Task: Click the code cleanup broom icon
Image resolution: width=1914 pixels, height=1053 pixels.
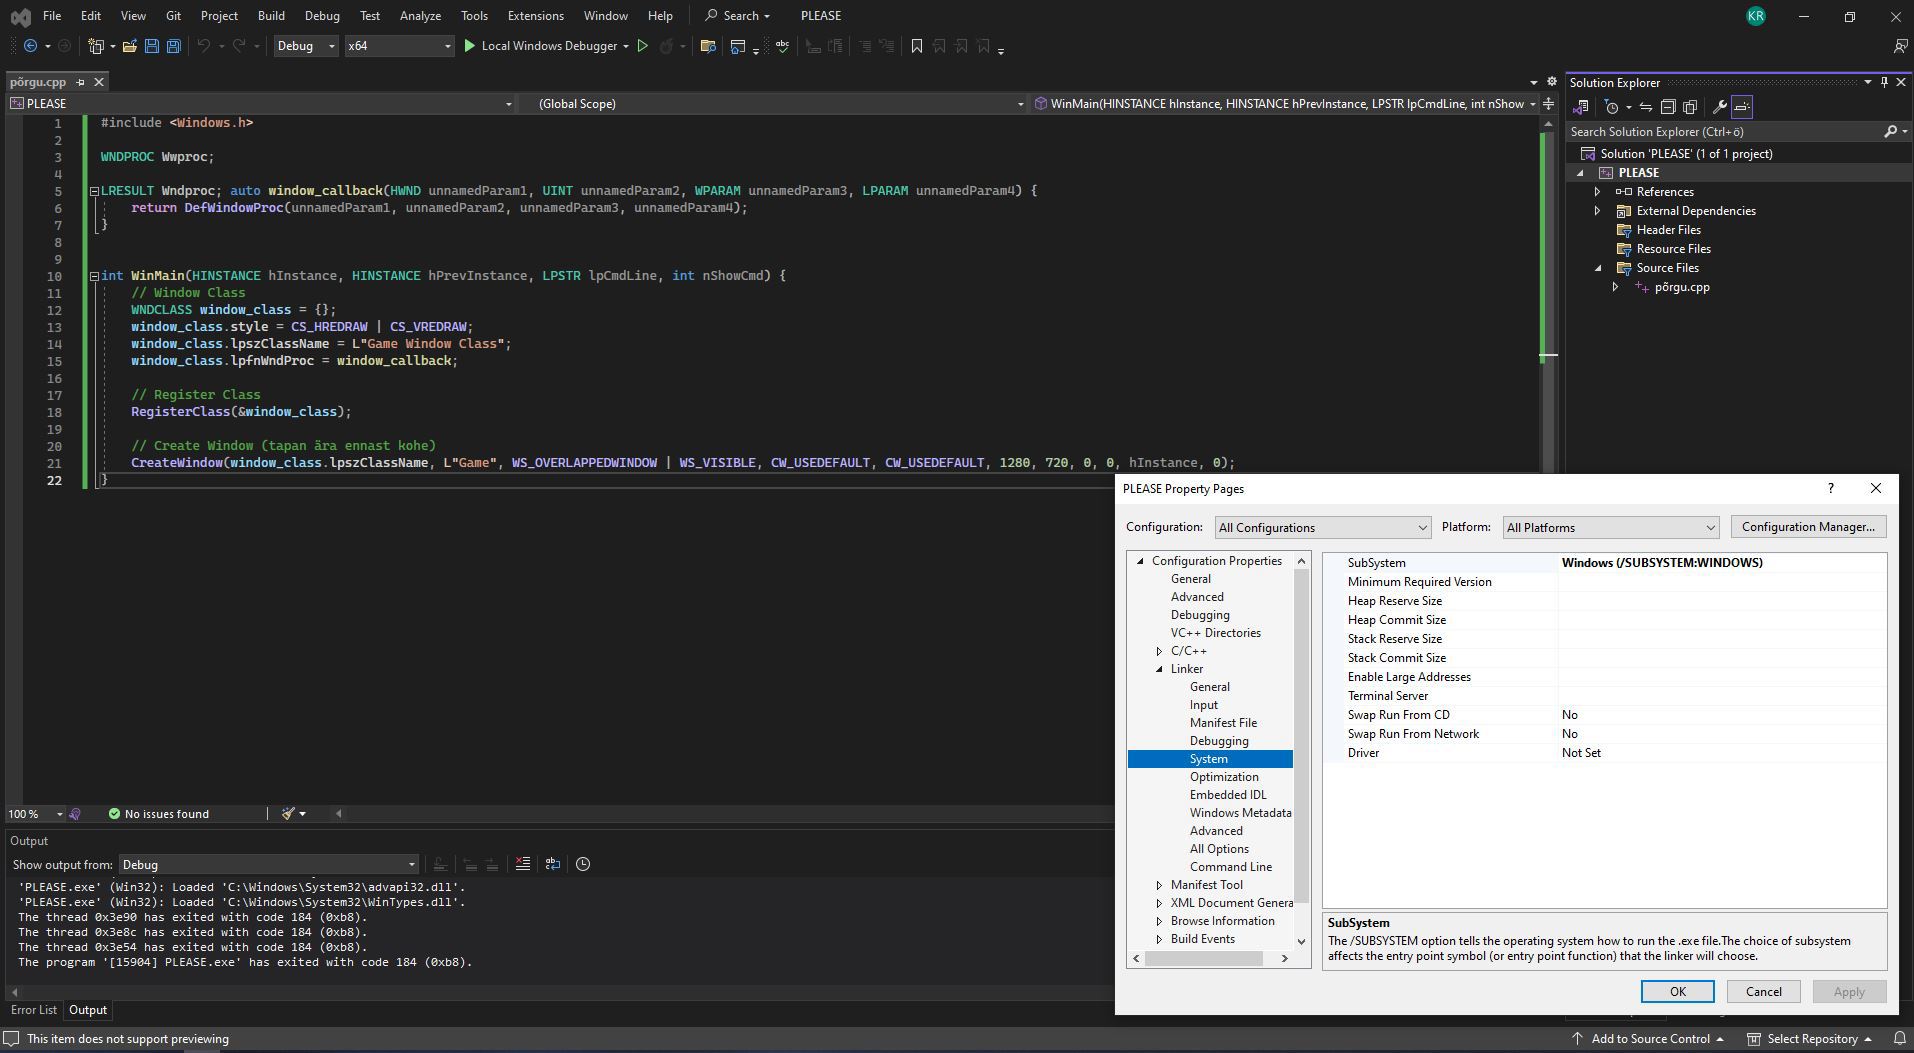Action: (x=288, y=814)
